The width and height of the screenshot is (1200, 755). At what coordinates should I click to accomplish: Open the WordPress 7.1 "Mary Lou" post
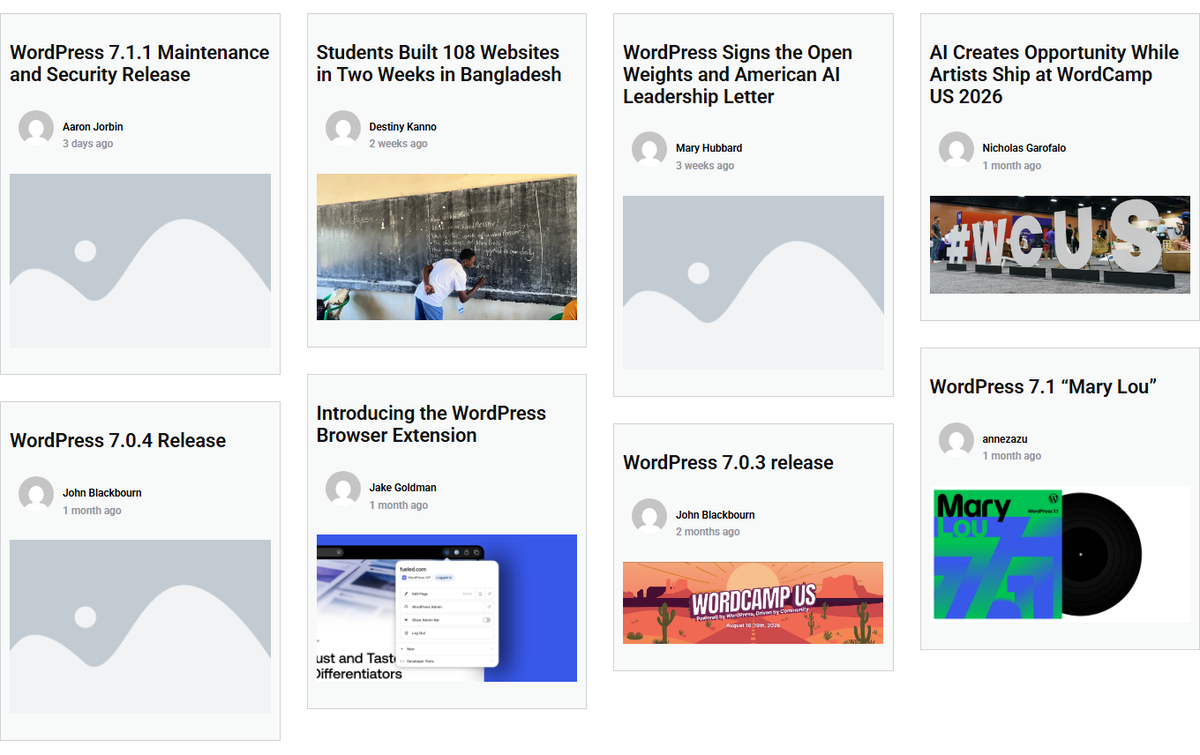(x=1043, y=386)
